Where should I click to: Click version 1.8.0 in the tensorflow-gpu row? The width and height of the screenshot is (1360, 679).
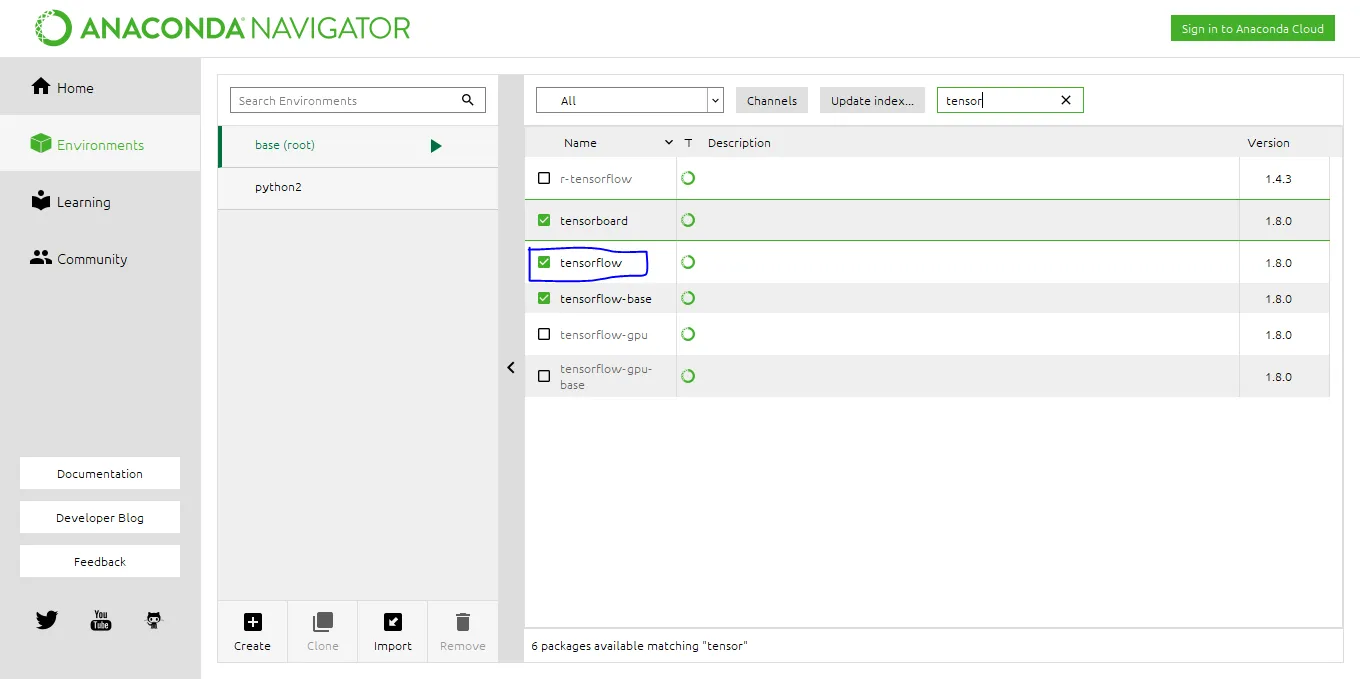[x=1278, y=335]
